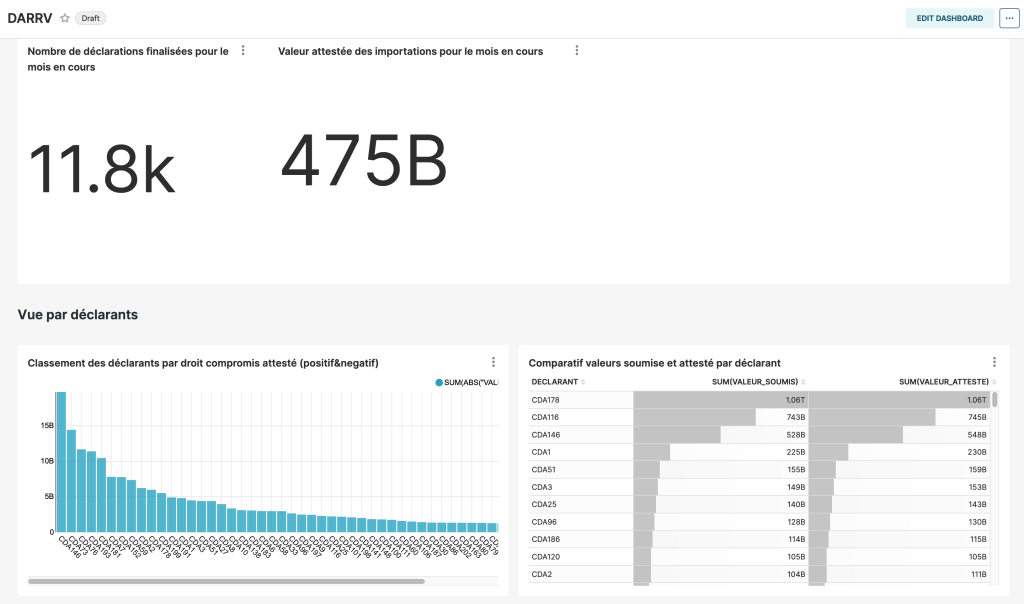Click the tallest bar in the déclarants chart
The height and width of the screenshot is (604, 1024).
click(x=61, y=462)
